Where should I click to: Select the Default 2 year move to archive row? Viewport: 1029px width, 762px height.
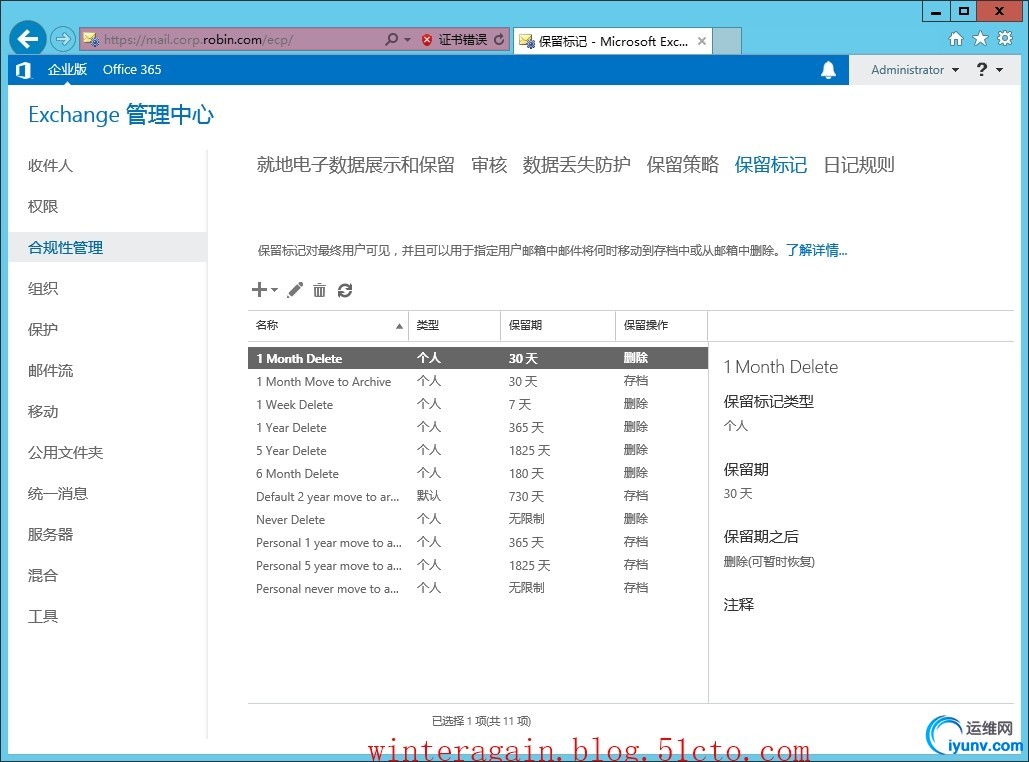pos(478,496)
